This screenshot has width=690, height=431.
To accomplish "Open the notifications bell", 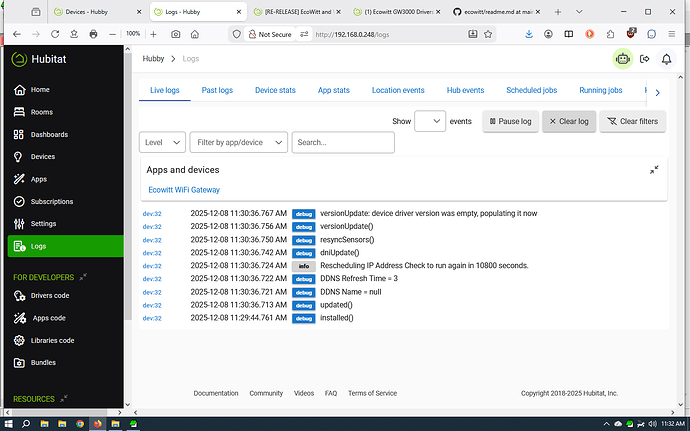I will tap(666, 59).
